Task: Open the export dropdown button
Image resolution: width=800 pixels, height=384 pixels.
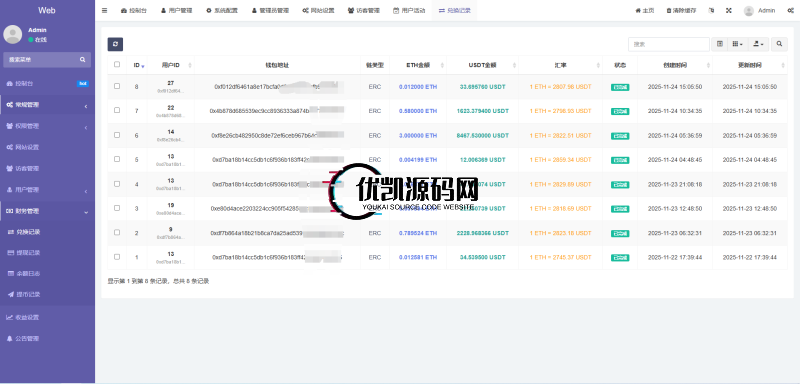Action: 759,44
